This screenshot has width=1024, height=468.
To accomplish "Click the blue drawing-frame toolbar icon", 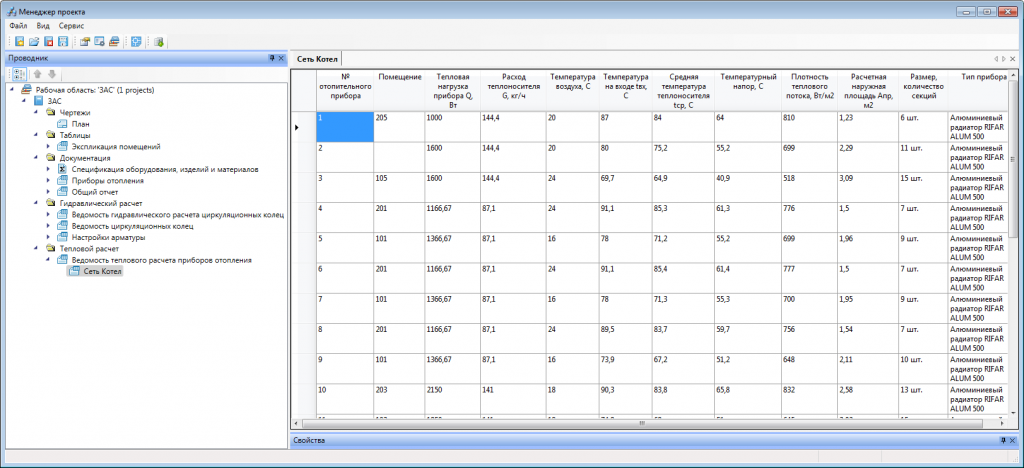I will click(x=136, y=42).
